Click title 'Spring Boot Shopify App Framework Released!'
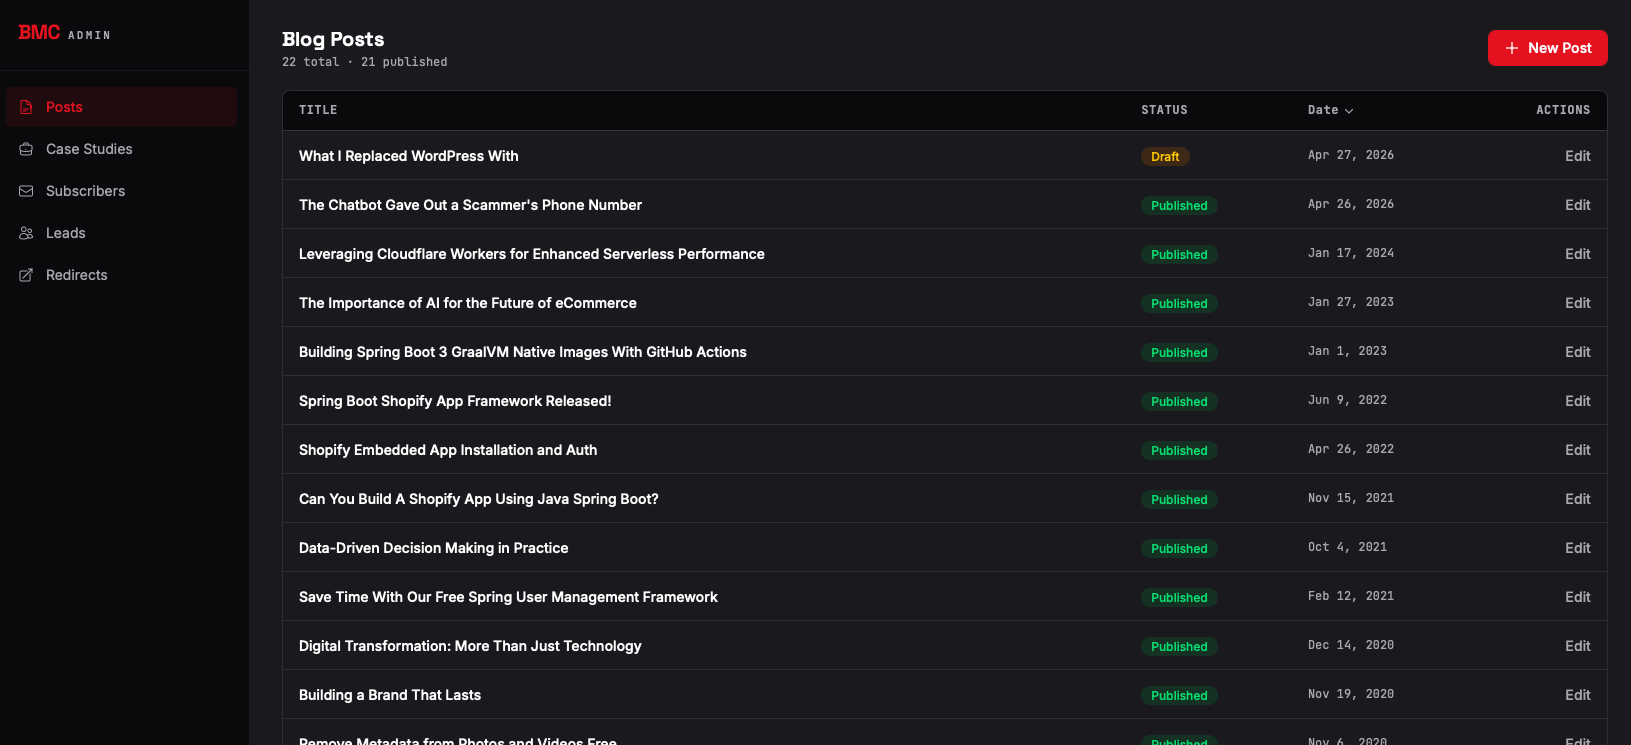Image resolution: width=1631 pixels, height=745 pixels. click(455, 401)
